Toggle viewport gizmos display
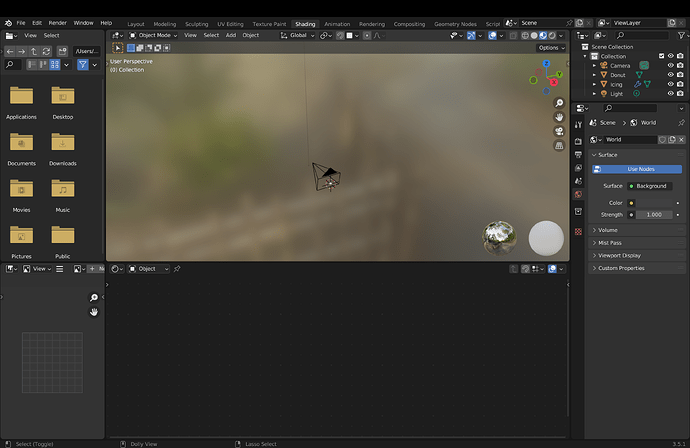The height and width of the screenshot is (448, 690). 471,36
